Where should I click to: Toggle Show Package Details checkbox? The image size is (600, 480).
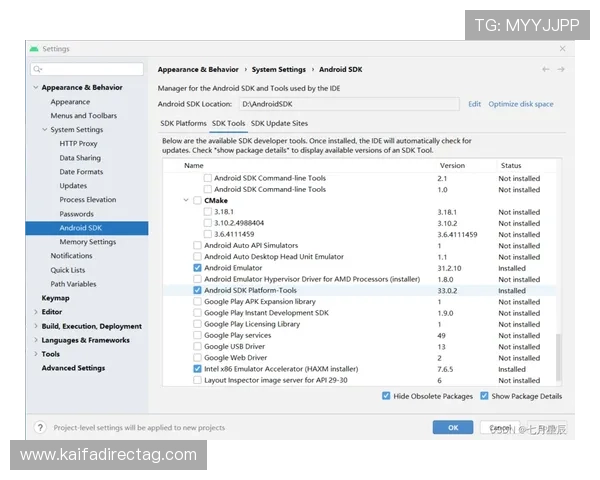[x=484, y=396]
